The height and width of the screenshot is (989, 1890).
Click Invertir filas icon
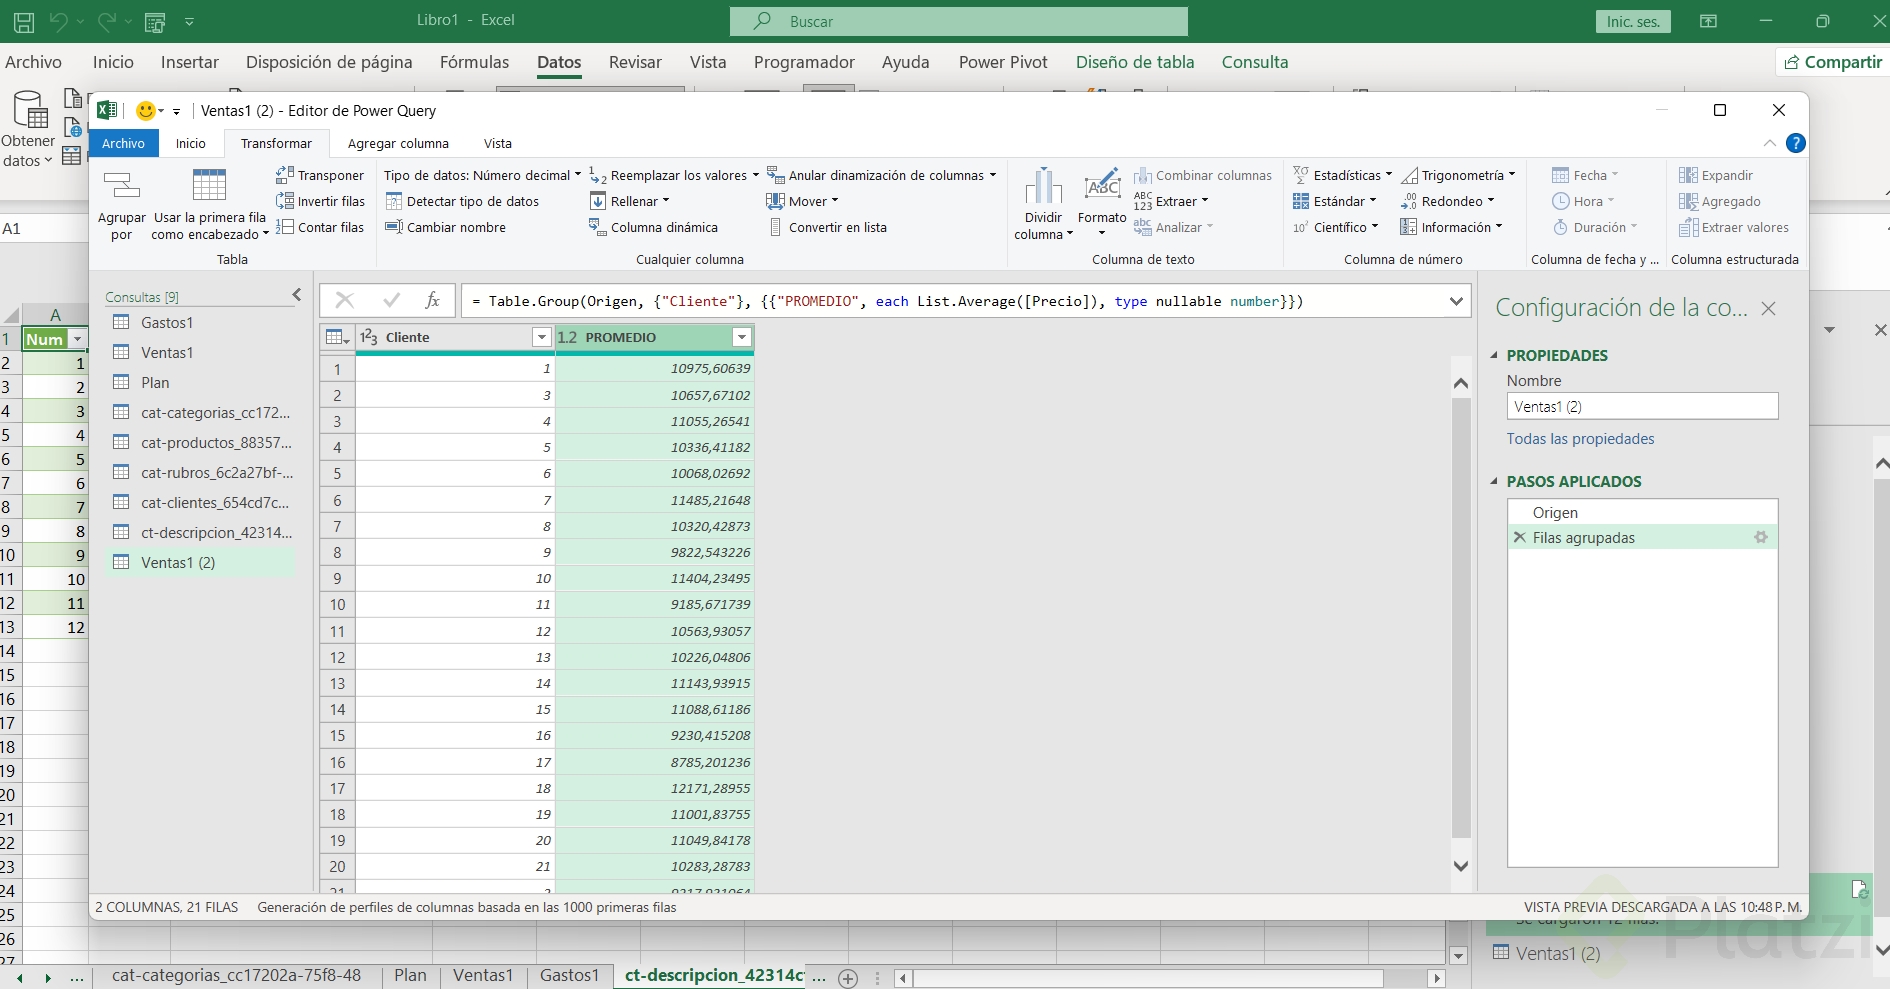click(x=285, y=201)
